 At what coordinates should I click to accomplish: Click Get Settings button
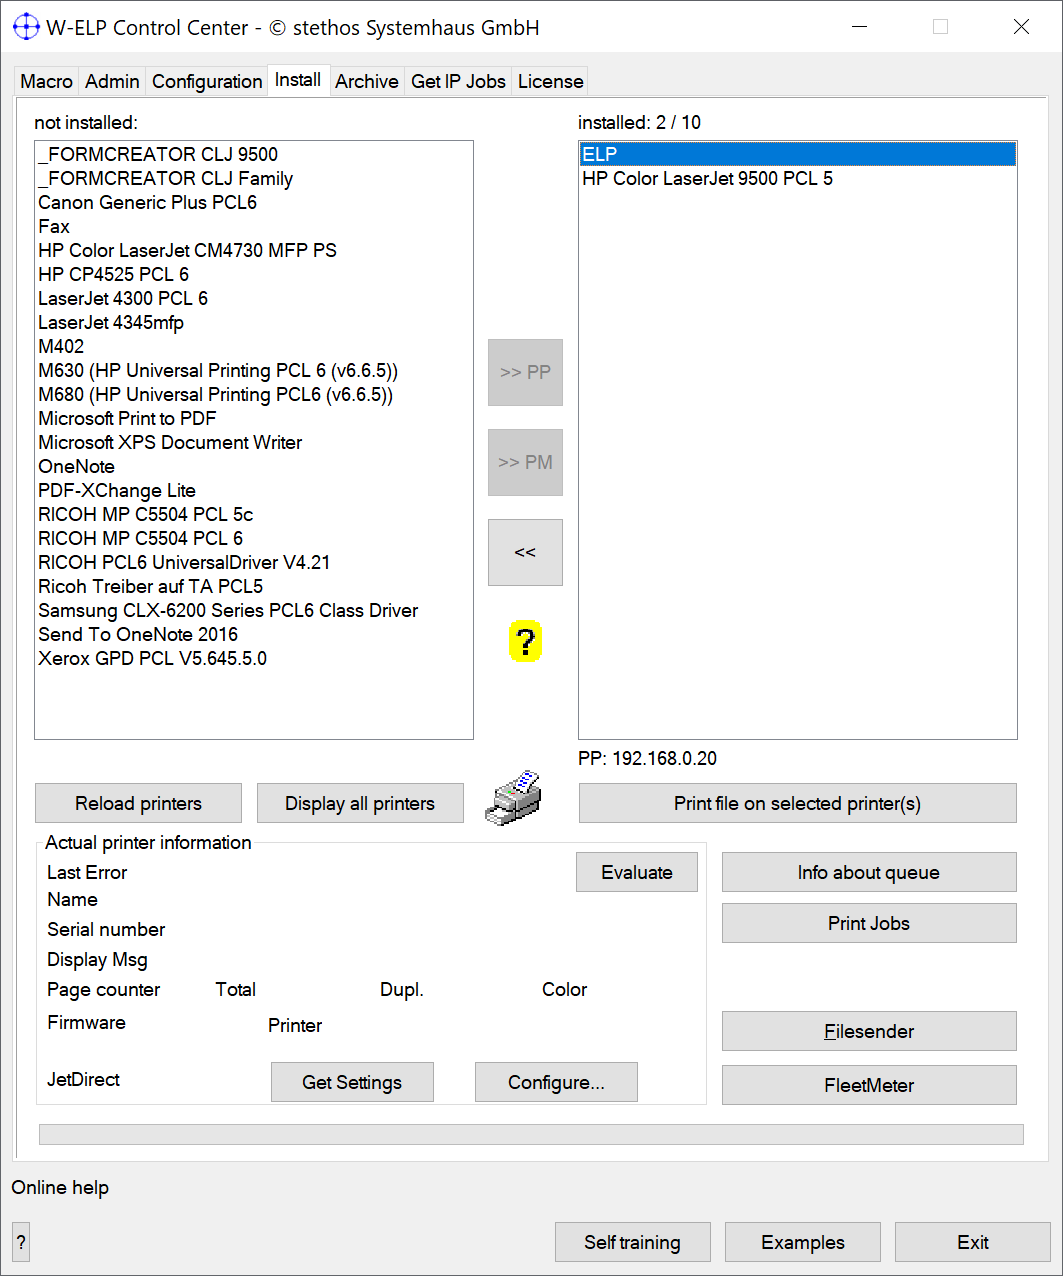(352, 1082)
